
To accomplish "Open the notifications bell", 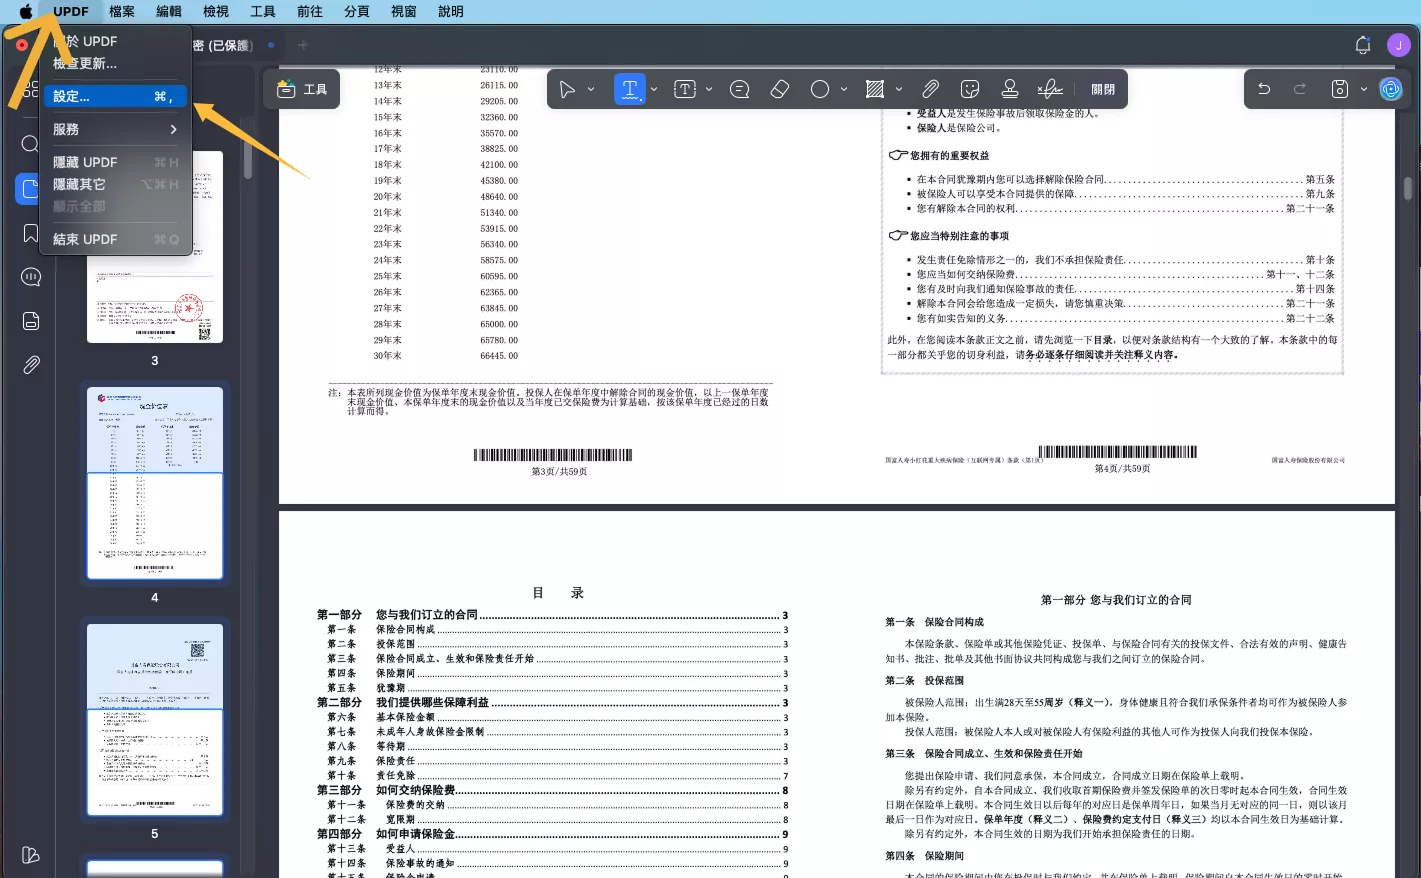I will pyautogui.click(x=1363, y=45).
